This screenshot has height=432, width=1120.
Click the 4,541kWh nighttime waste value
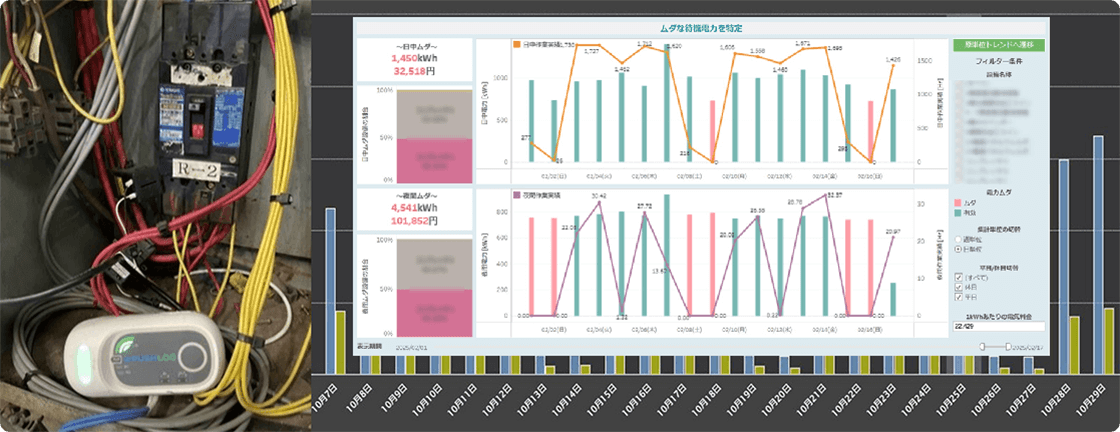coord(413,208)
